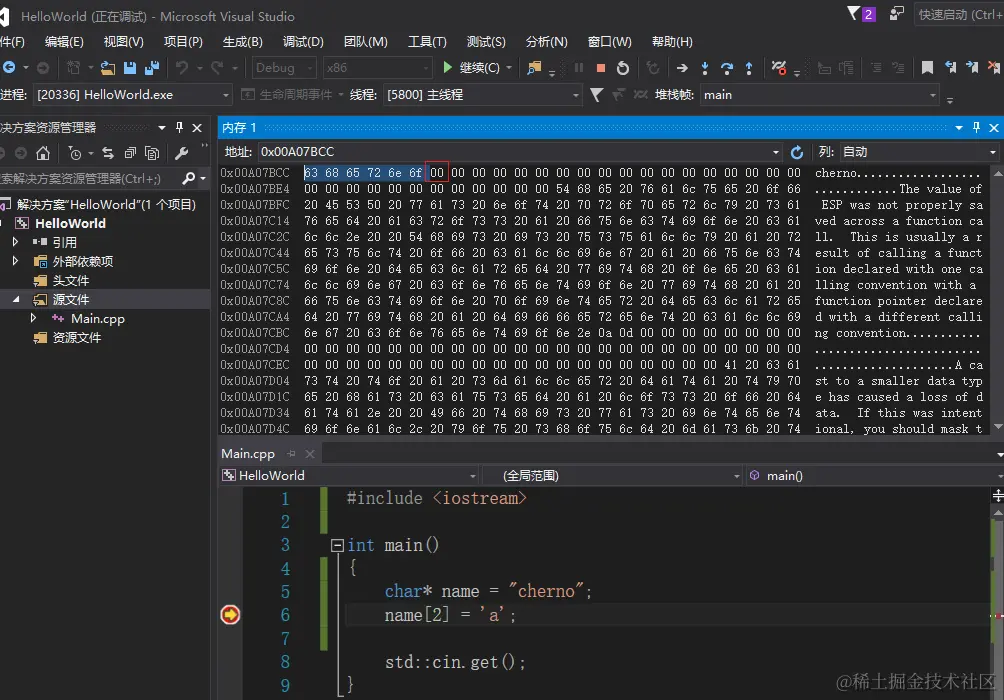This screenshot has width=1004, height=700.
Task: Select Main.cpp in the solution tree
Action: pos(97,318)
